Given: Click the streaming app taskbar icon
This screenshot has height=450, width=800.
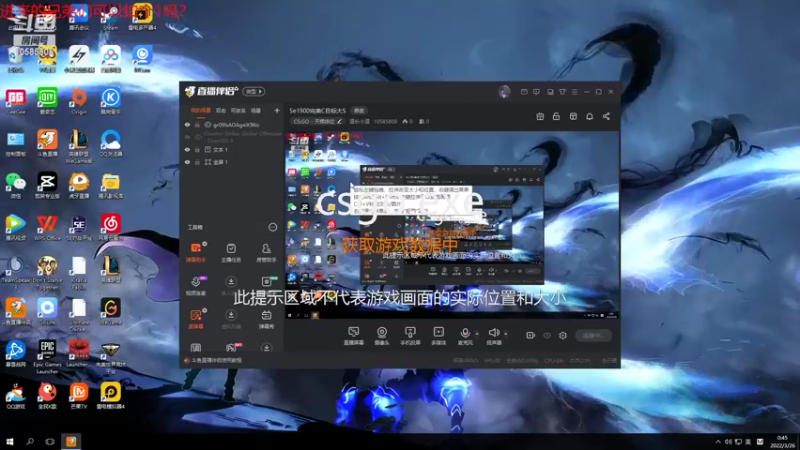Looking at the screenshot, I should (71, 441).
